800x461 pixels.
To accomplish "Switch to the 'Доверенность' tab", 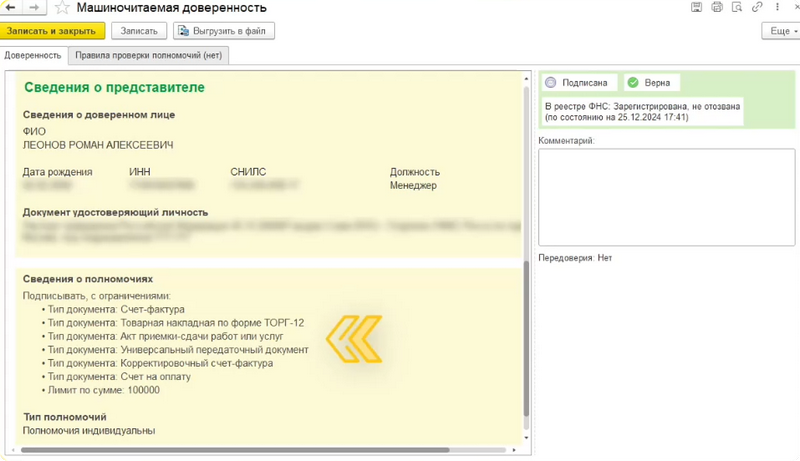I will [33, 55].
